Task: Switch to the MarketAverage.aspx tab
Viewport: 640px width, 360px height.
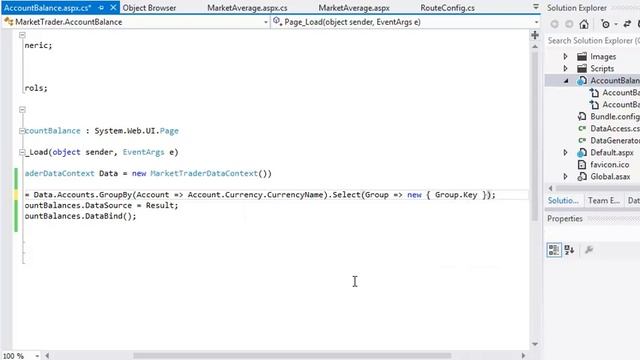Action: coord(354,8)
